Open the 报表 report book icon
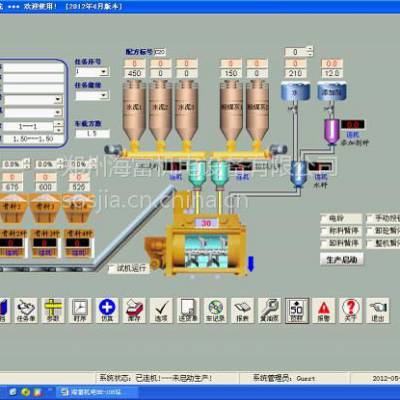The width and height of the screenshot is (400, 400). tap(242, 310)
